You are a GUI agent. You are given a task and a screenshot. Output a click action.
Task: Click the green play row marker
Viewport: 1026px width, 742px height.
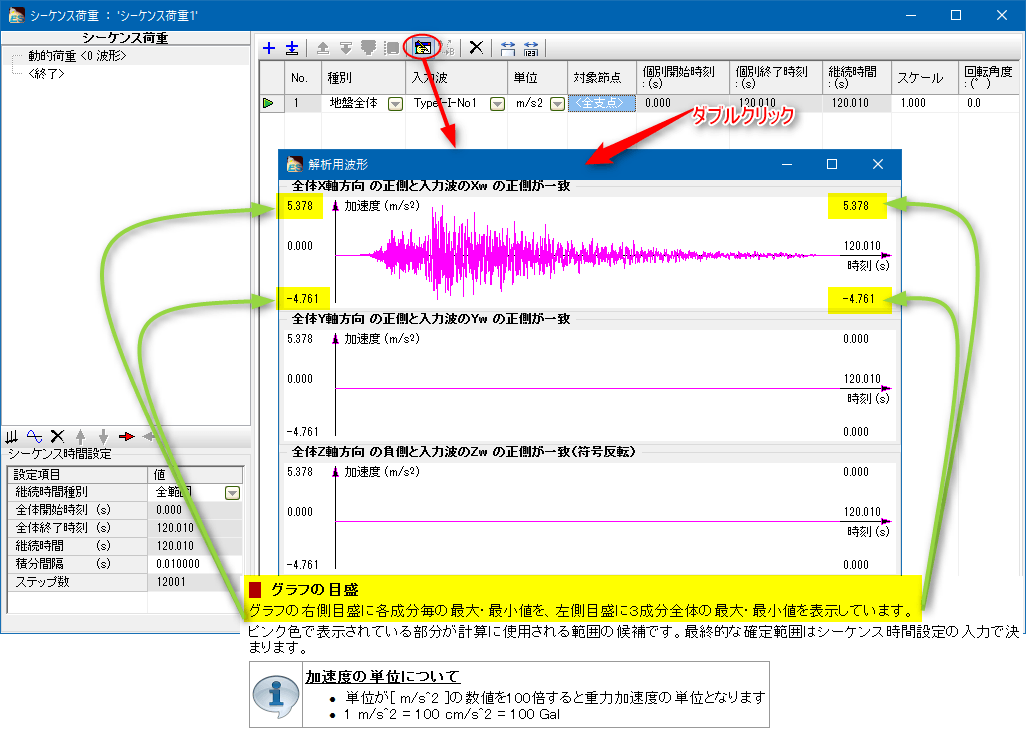(269, 103)
